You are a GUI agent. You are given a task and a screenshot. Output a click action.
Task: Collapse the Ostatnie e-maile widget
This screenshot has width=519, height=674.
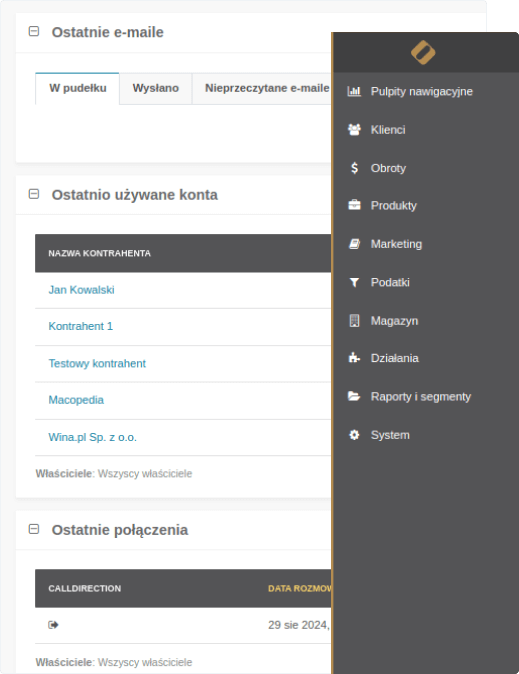[34, 31]
